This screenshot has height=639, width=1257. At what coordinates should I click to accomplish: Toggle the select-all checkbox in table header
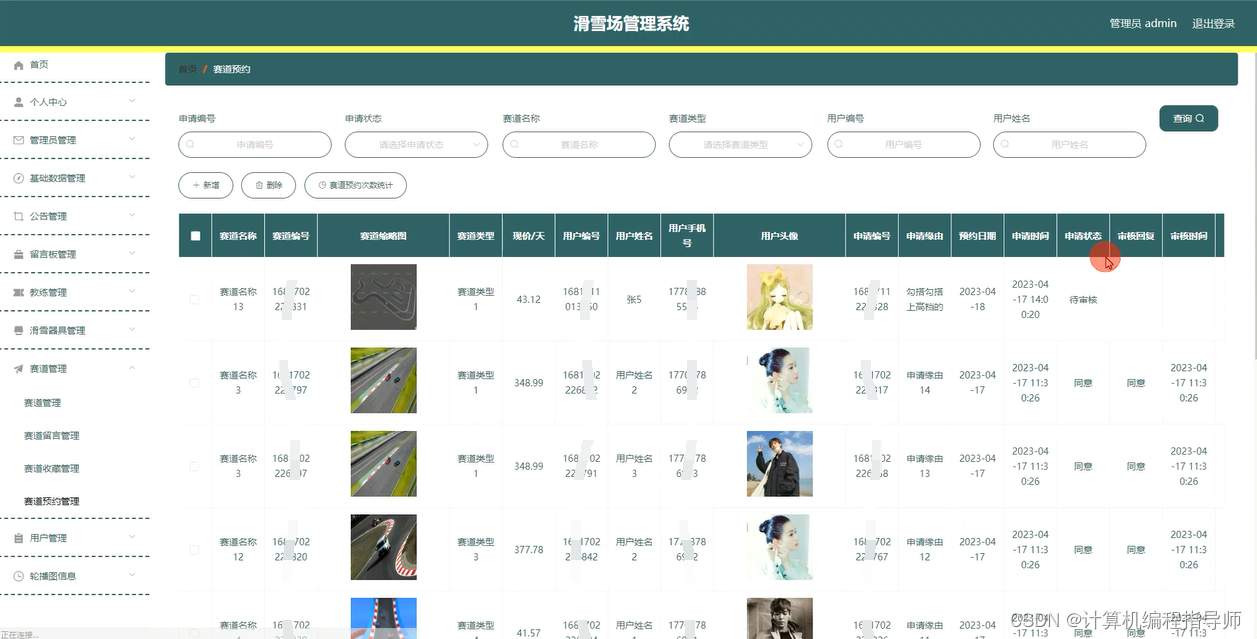click(x=195, y=237)
